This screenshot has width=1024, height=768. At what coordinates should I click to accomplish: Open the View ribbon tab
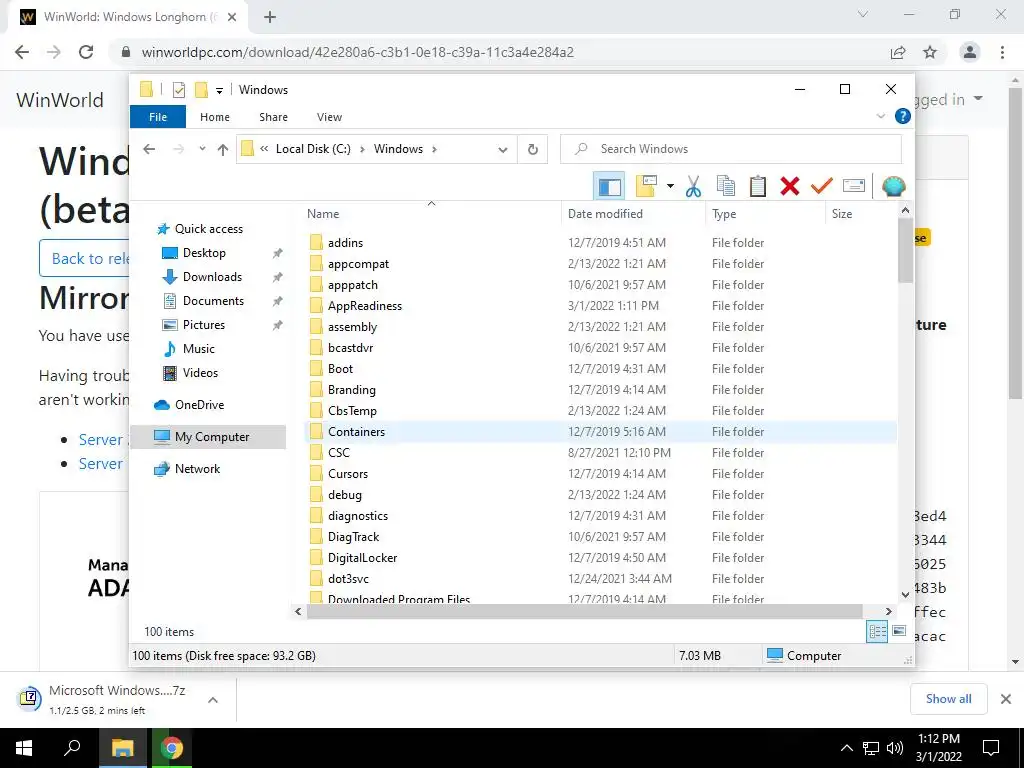pyautogui.click(x=329, y=117)
